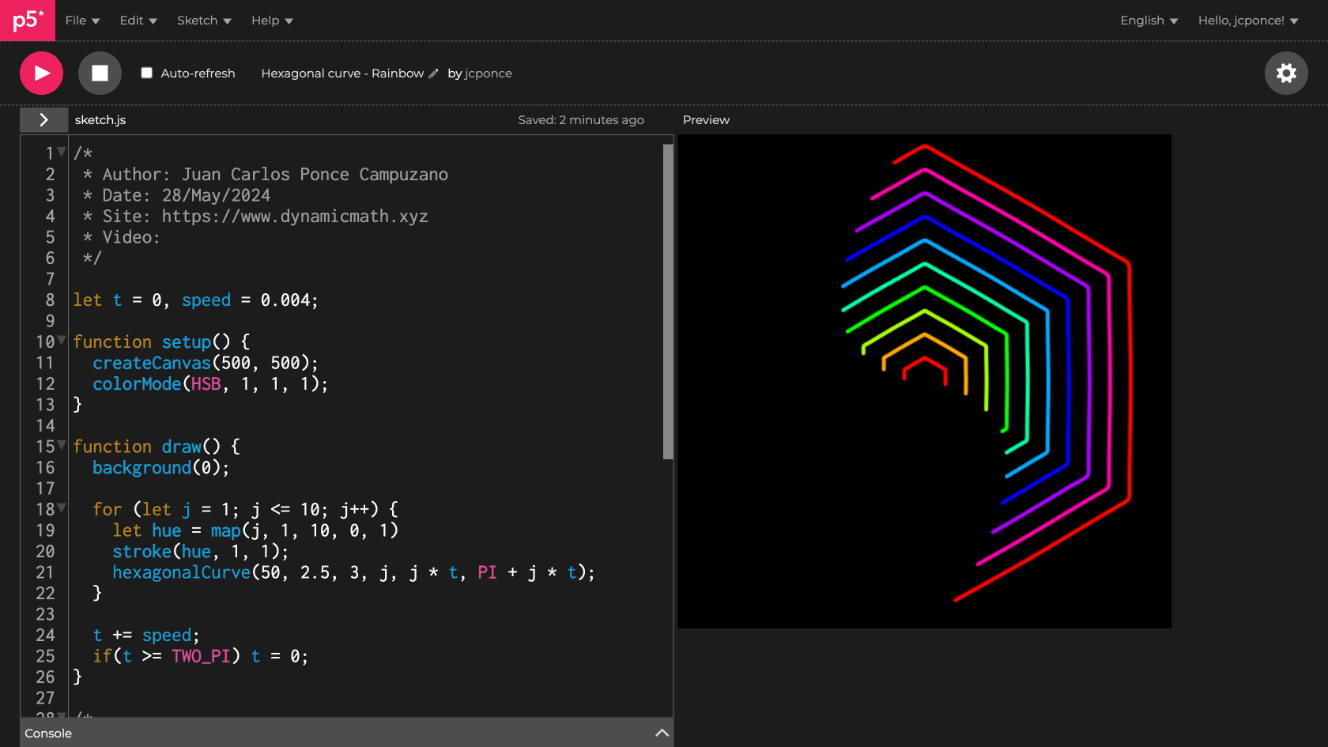Open the File menu
The width and height of the screenshot is (1328, 747).
(x=82, y=20)
